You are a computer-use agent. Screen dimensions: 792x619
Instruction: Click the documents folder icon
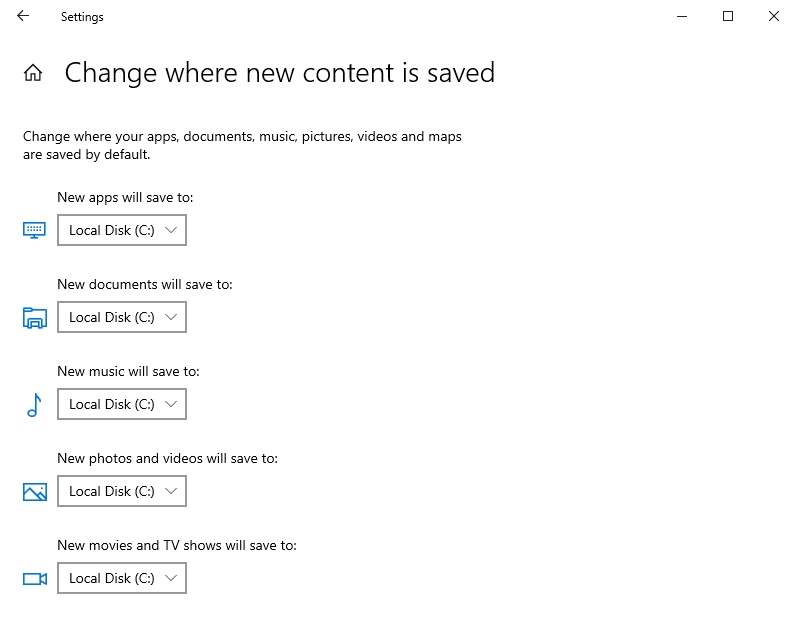click(35, 318)
